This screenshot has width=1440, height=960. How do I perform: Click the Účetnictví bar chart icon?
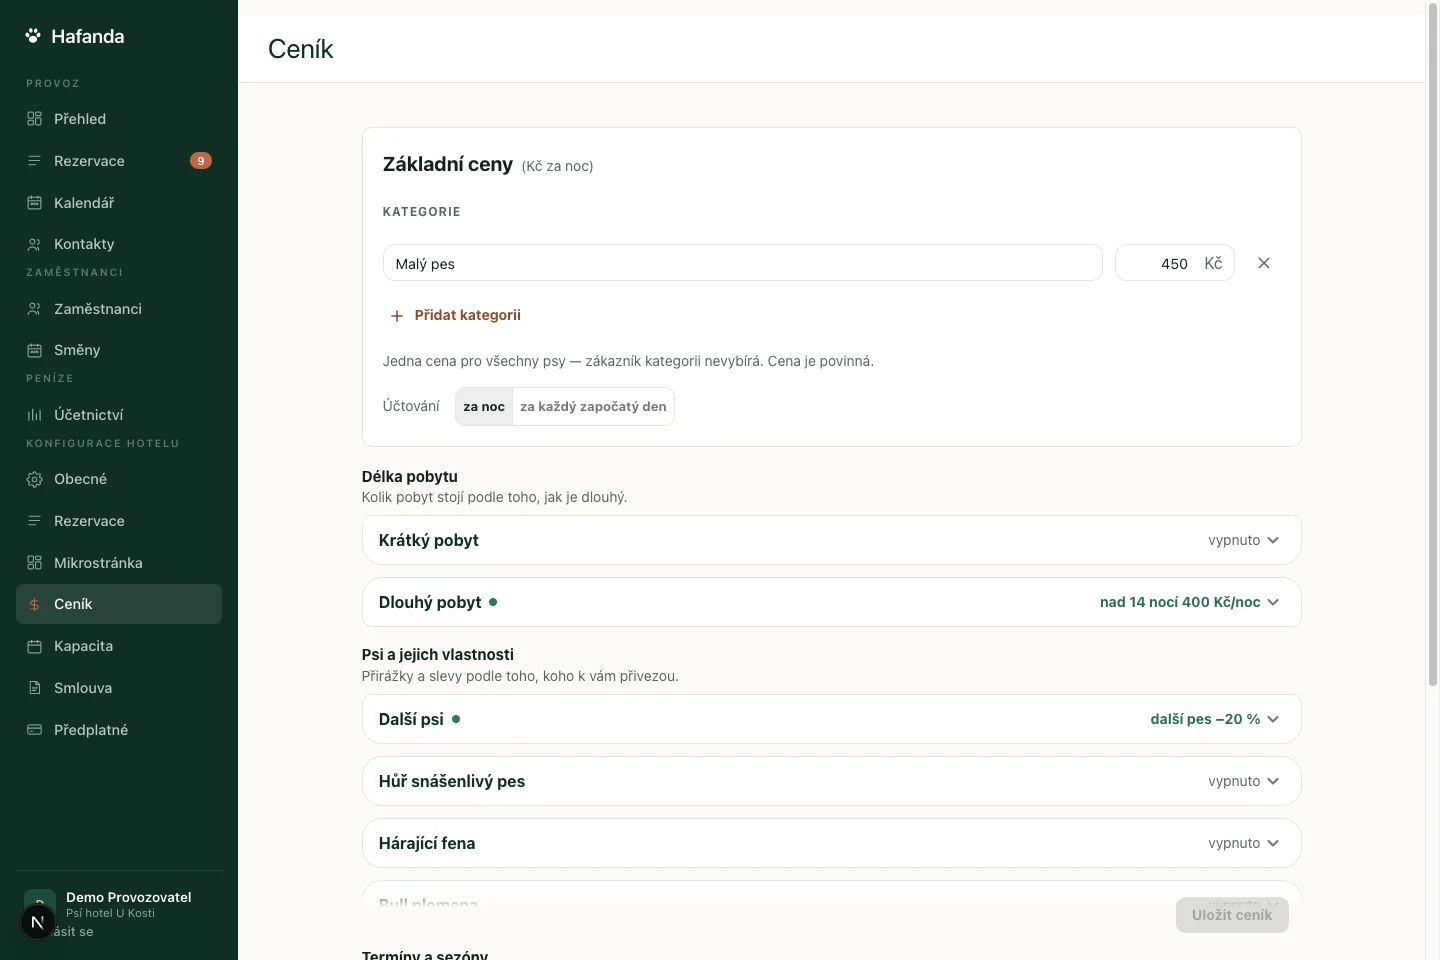click(x=34, y=415)
